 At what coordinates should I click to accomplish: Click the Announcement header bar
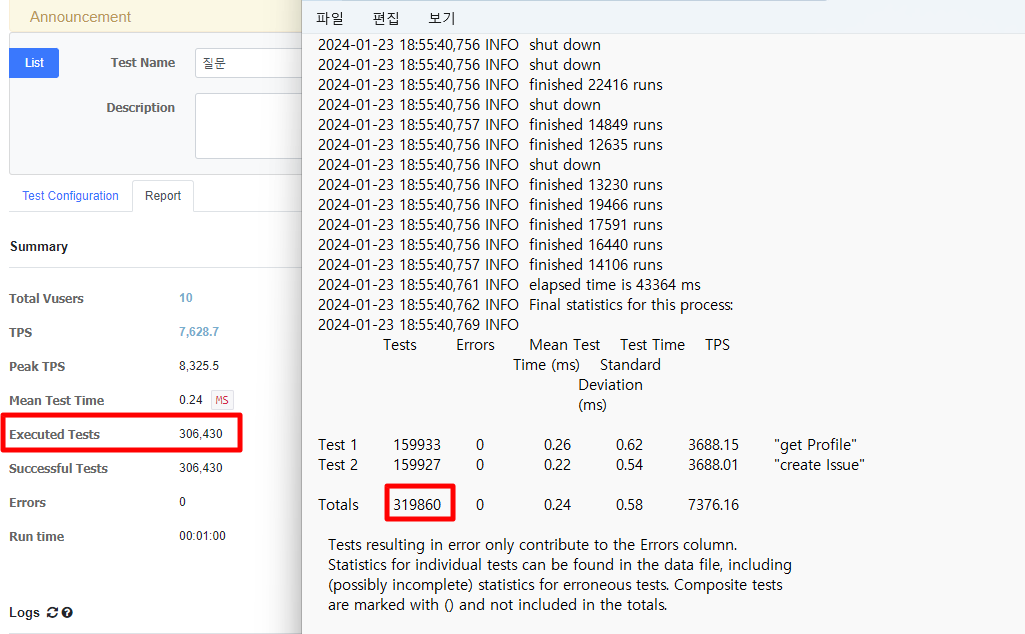click(150, 17)
